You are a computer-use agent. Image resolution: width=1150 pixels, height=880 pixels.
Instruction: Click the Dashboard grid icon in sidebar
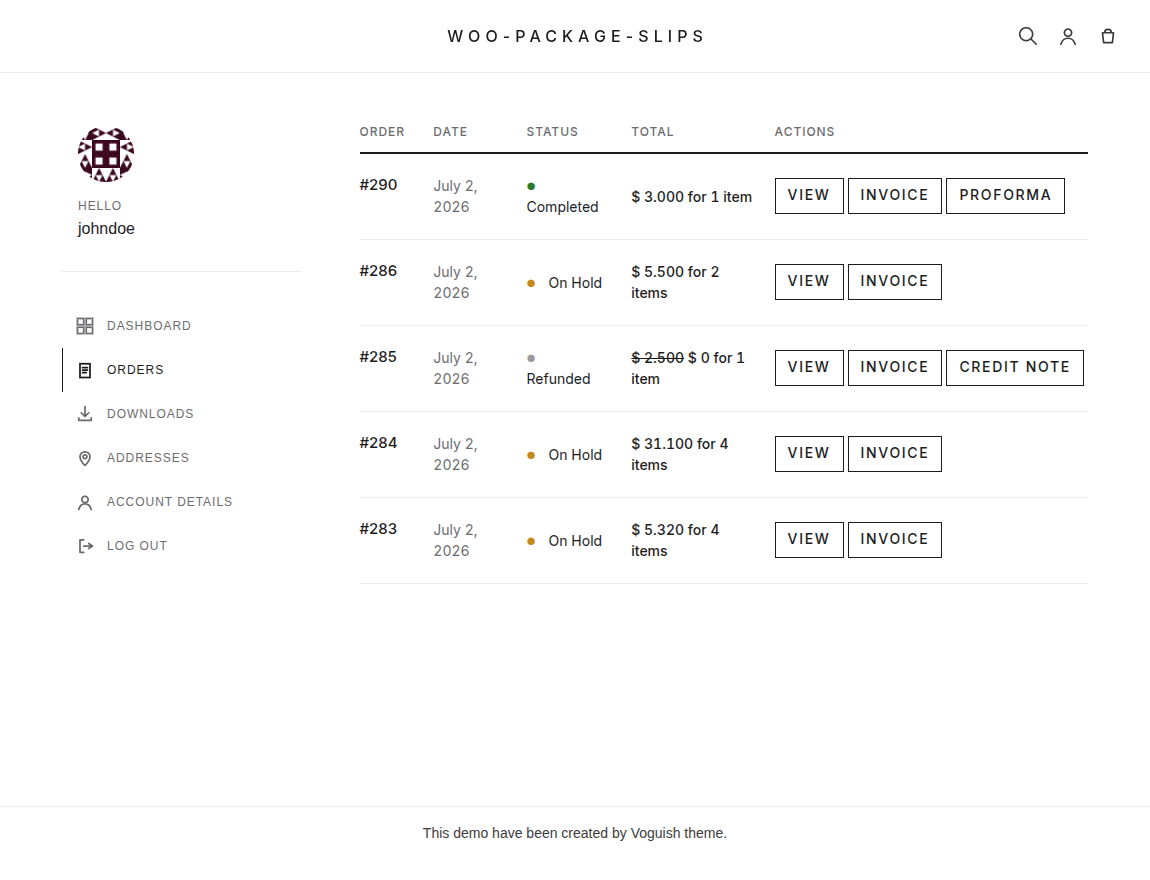[x=85, y=326]
